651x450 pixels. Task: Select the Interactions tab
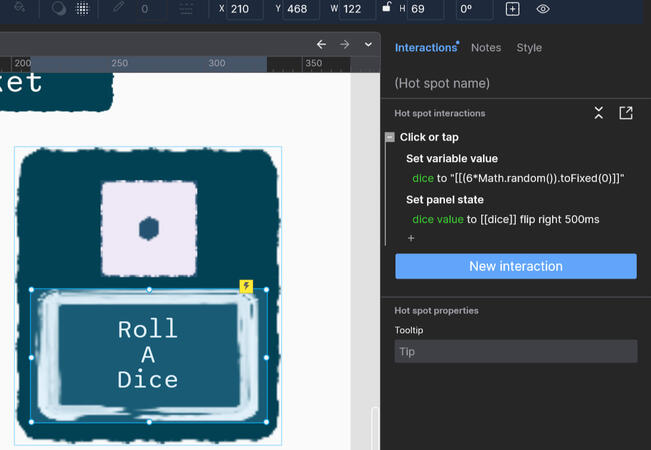click(x=425, y=47)
